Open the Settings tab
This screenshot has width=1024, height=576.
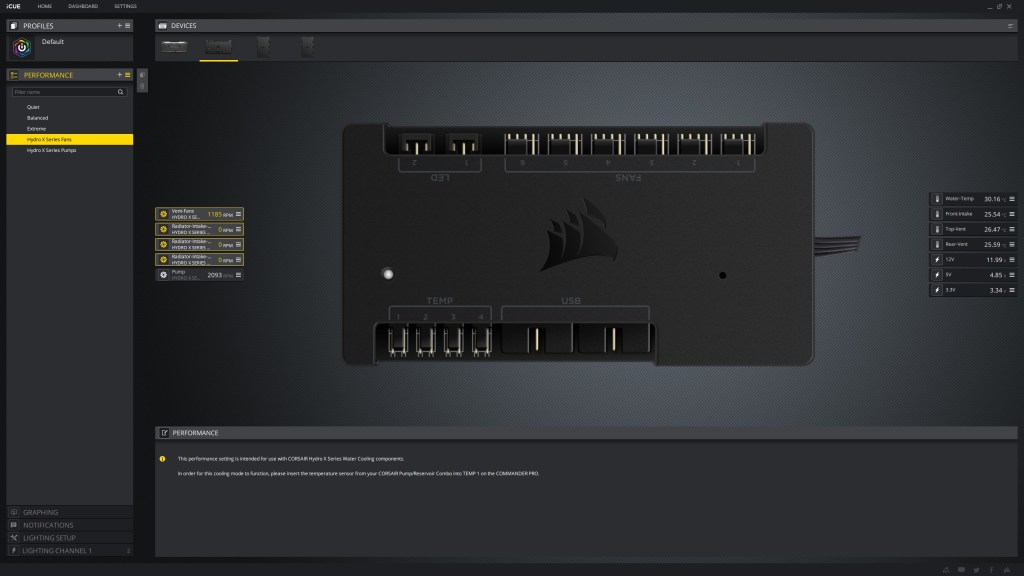(x=125, y=6)
